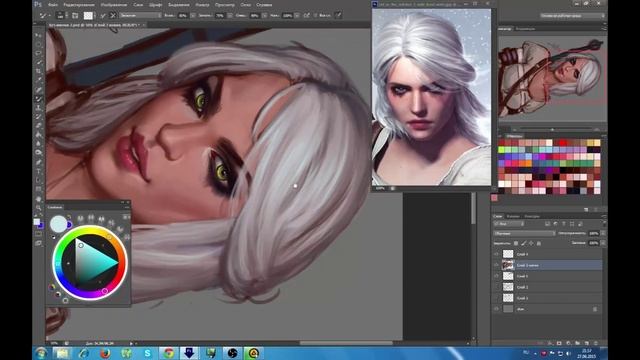The height and width of the screenshot is (360, 640).
Task: Open brush blending mode dropdown
Action: point(141,15)
